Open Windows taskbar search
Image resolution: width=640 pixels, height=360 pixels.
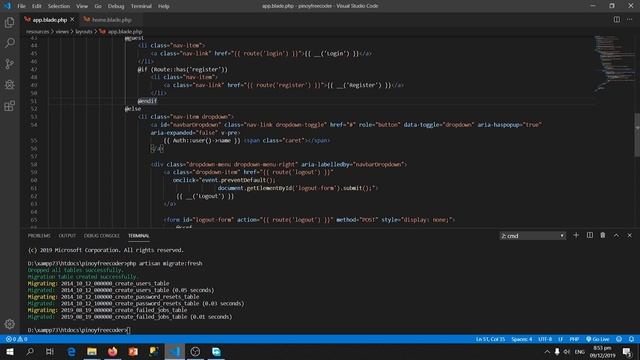tap(30, 351)
